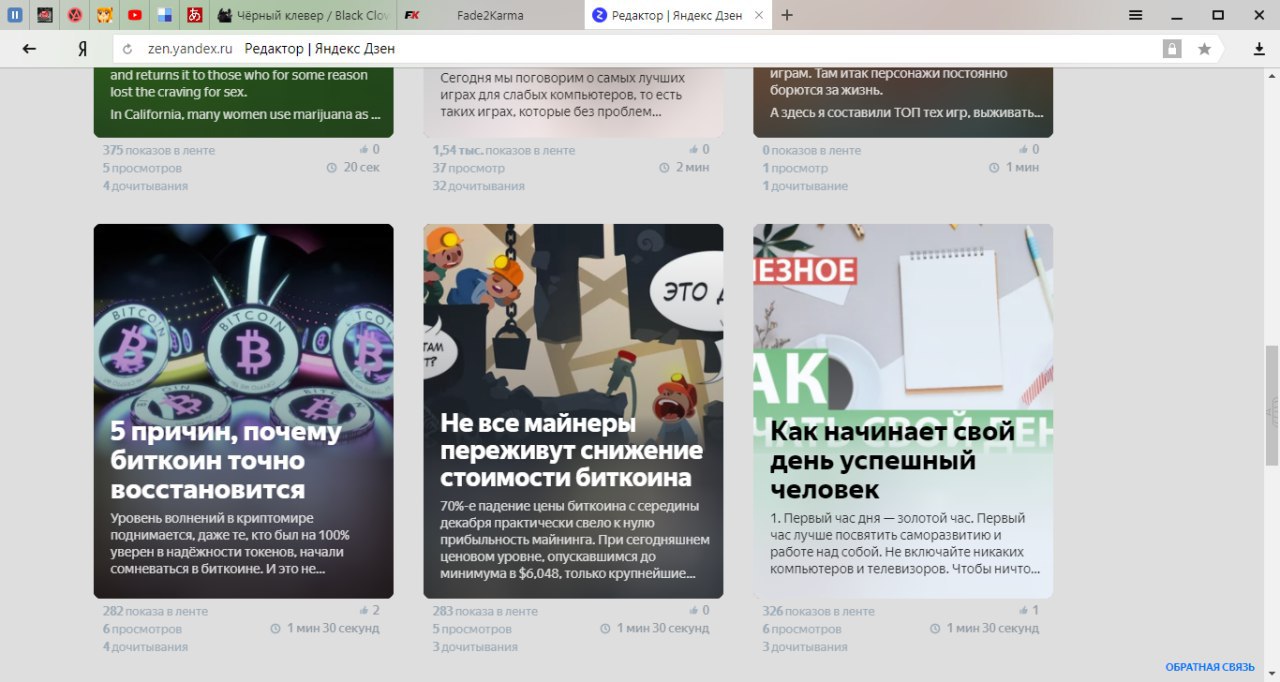The width and height of the screenshot is (1280, 682).
Task: Click like thumb under weak computers games card
Action: [x=694, y=149]
